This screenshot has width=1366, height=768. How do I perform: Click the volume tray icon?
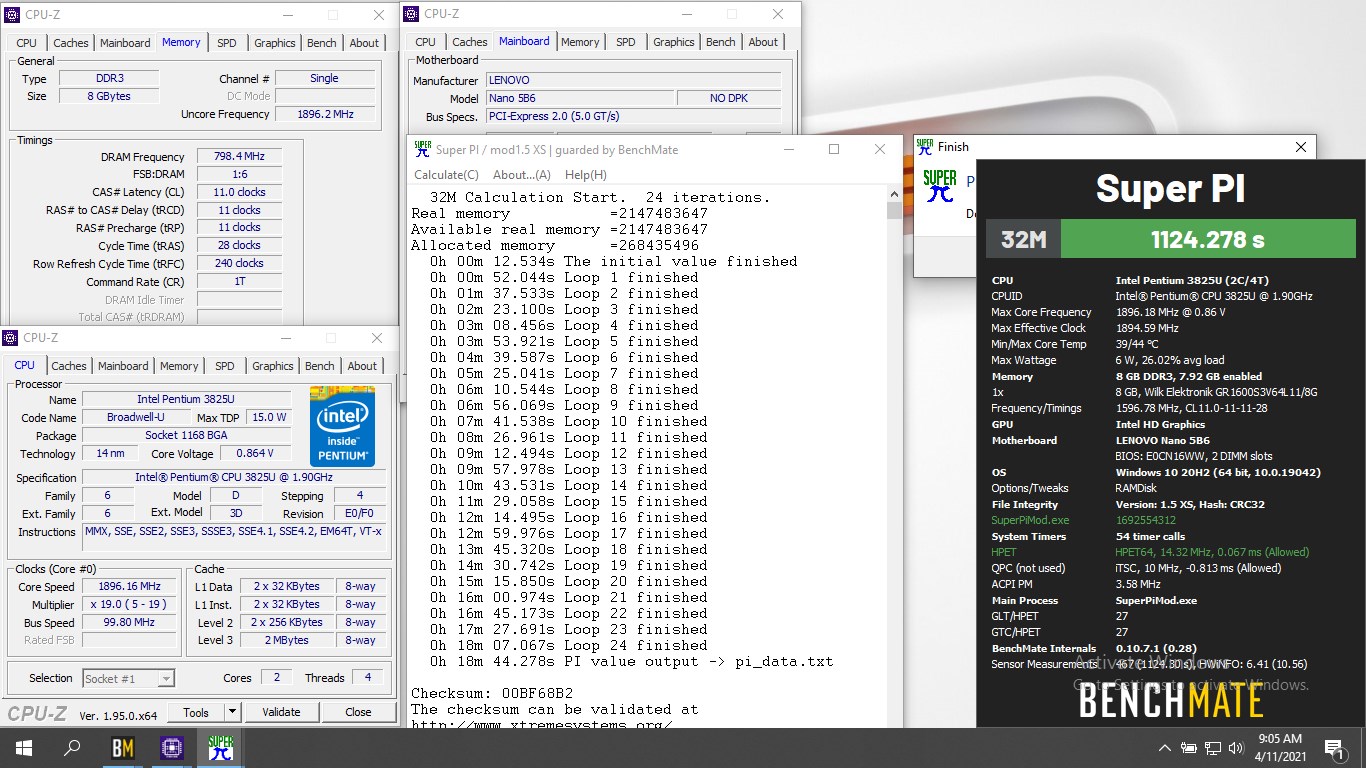click(x=1236, y=748)
